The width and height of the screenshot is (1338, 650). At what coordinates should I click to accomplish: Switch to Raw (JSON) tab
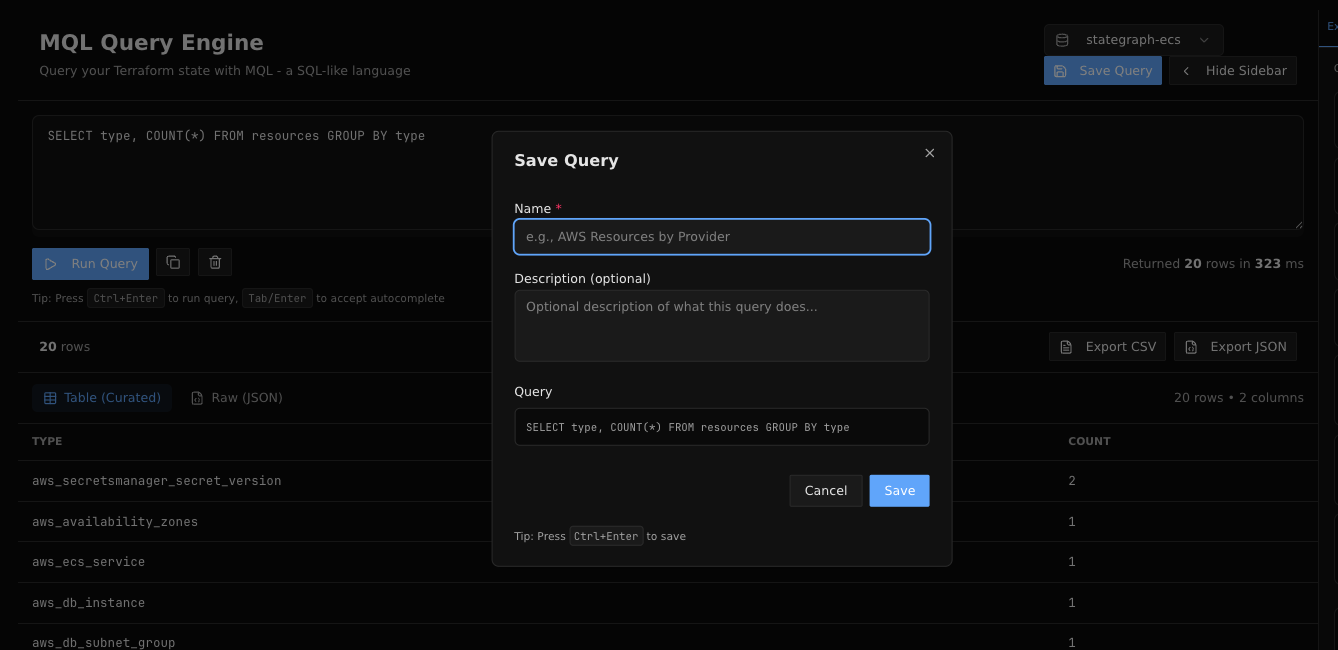[x=237, y=398]
